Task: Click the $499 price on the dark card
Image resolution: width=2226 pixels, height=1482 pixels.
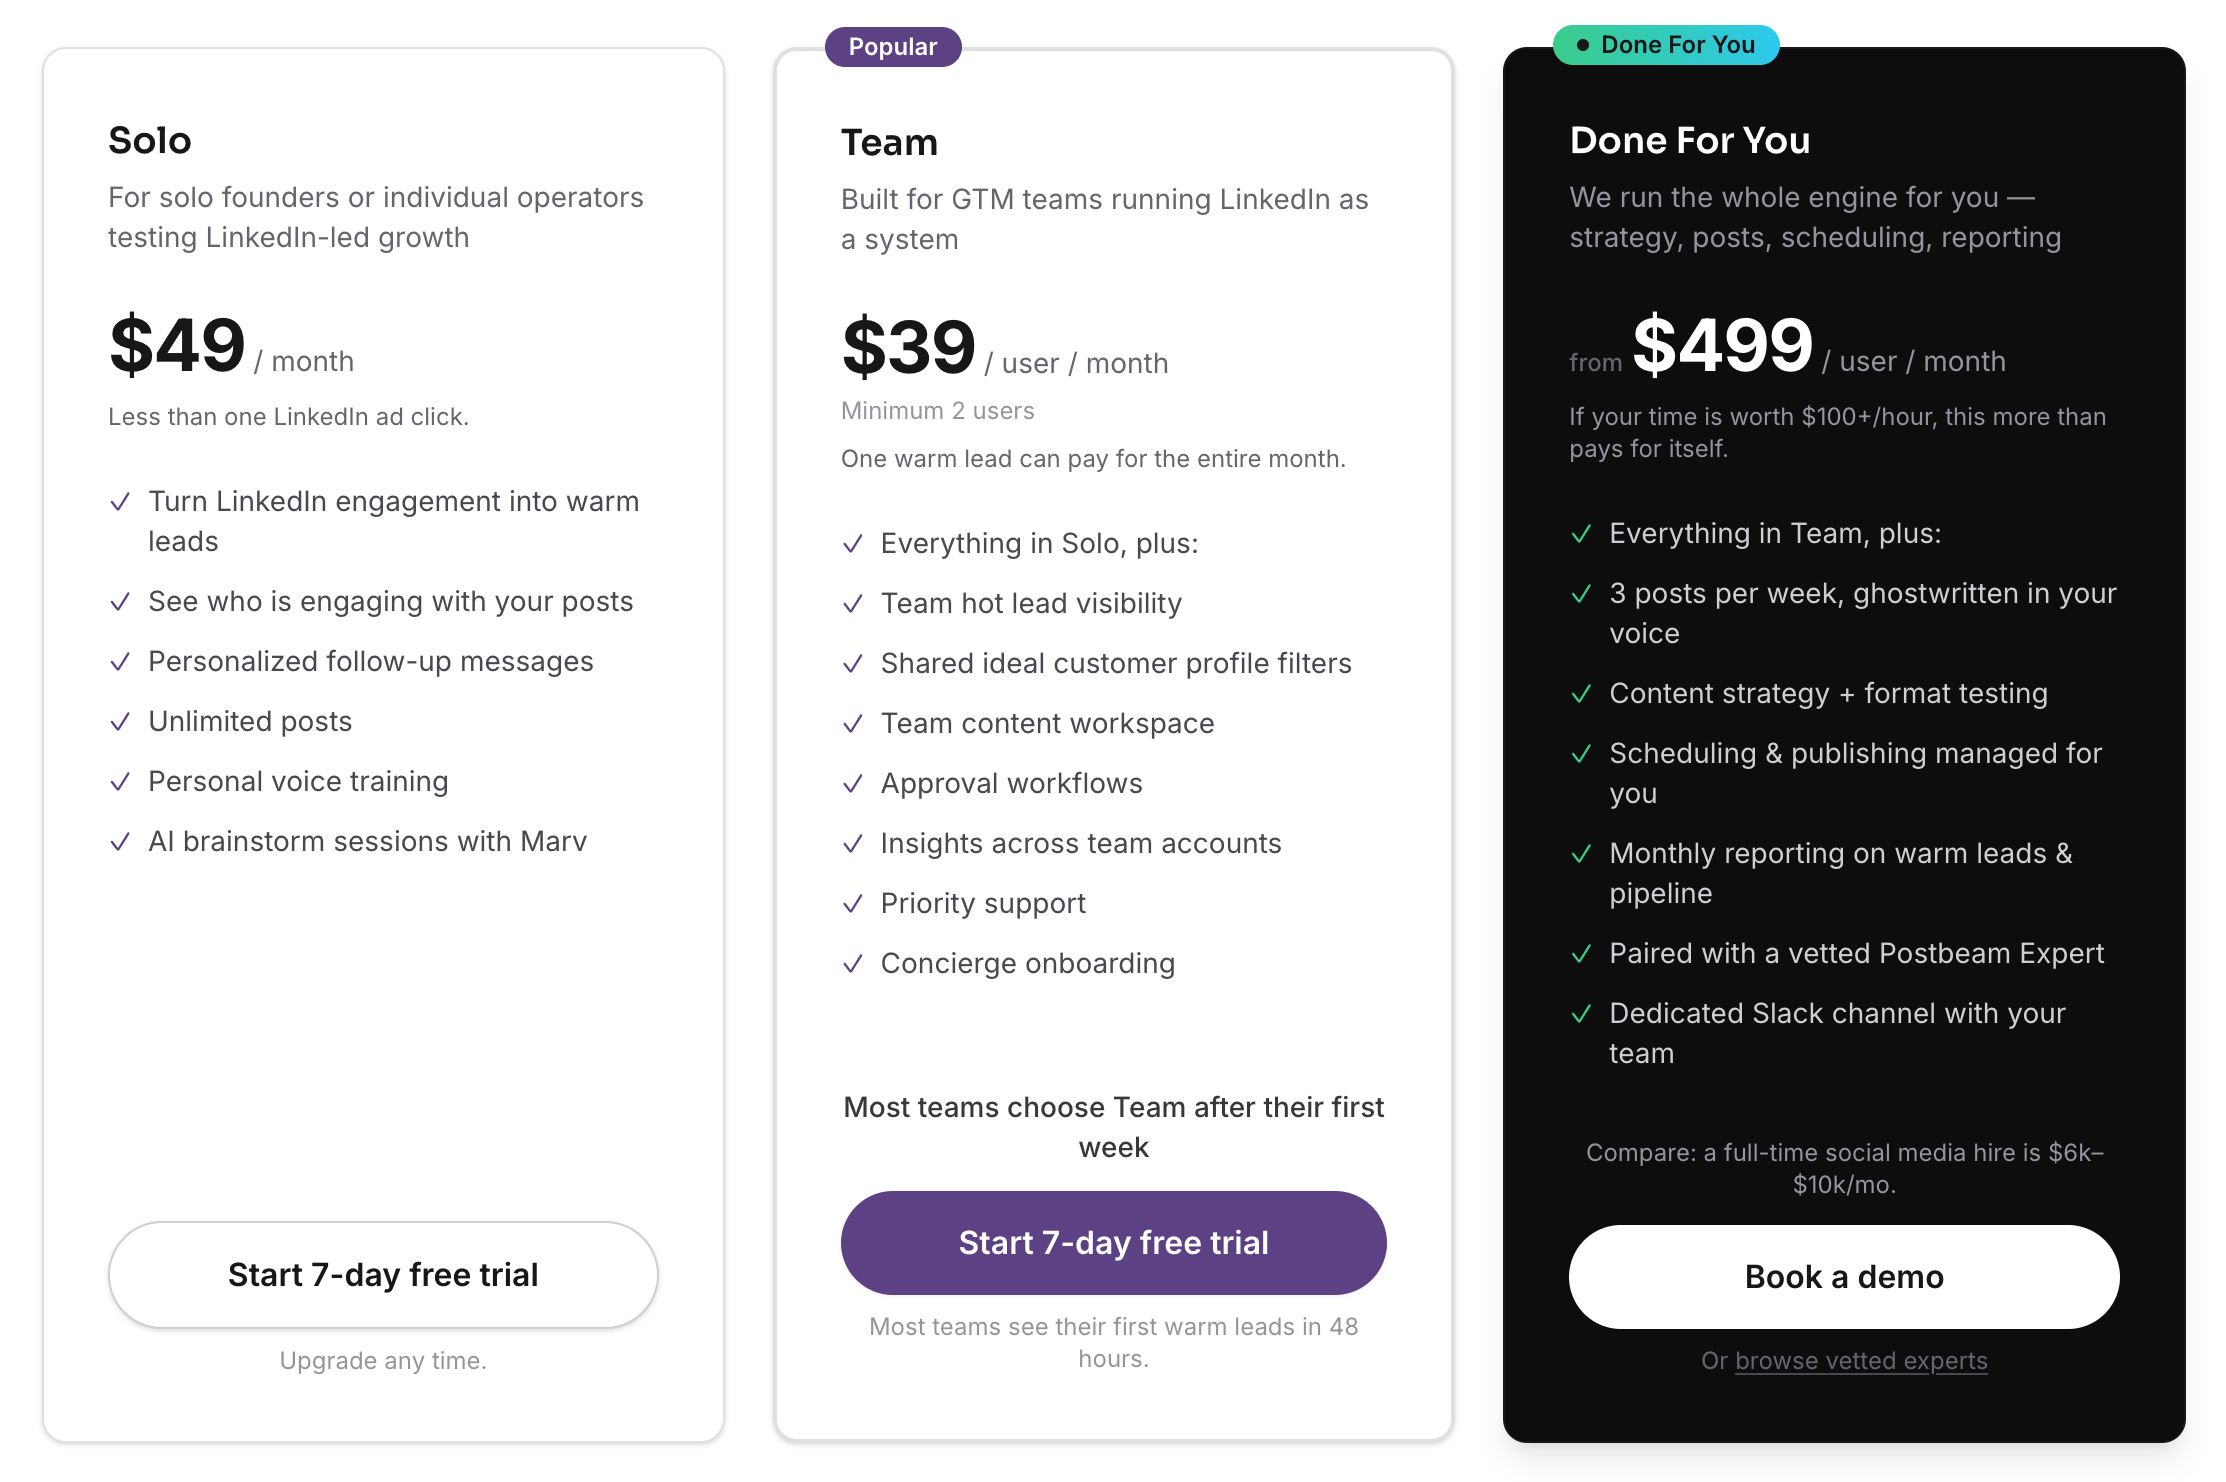Action: tap(1722, 345)
